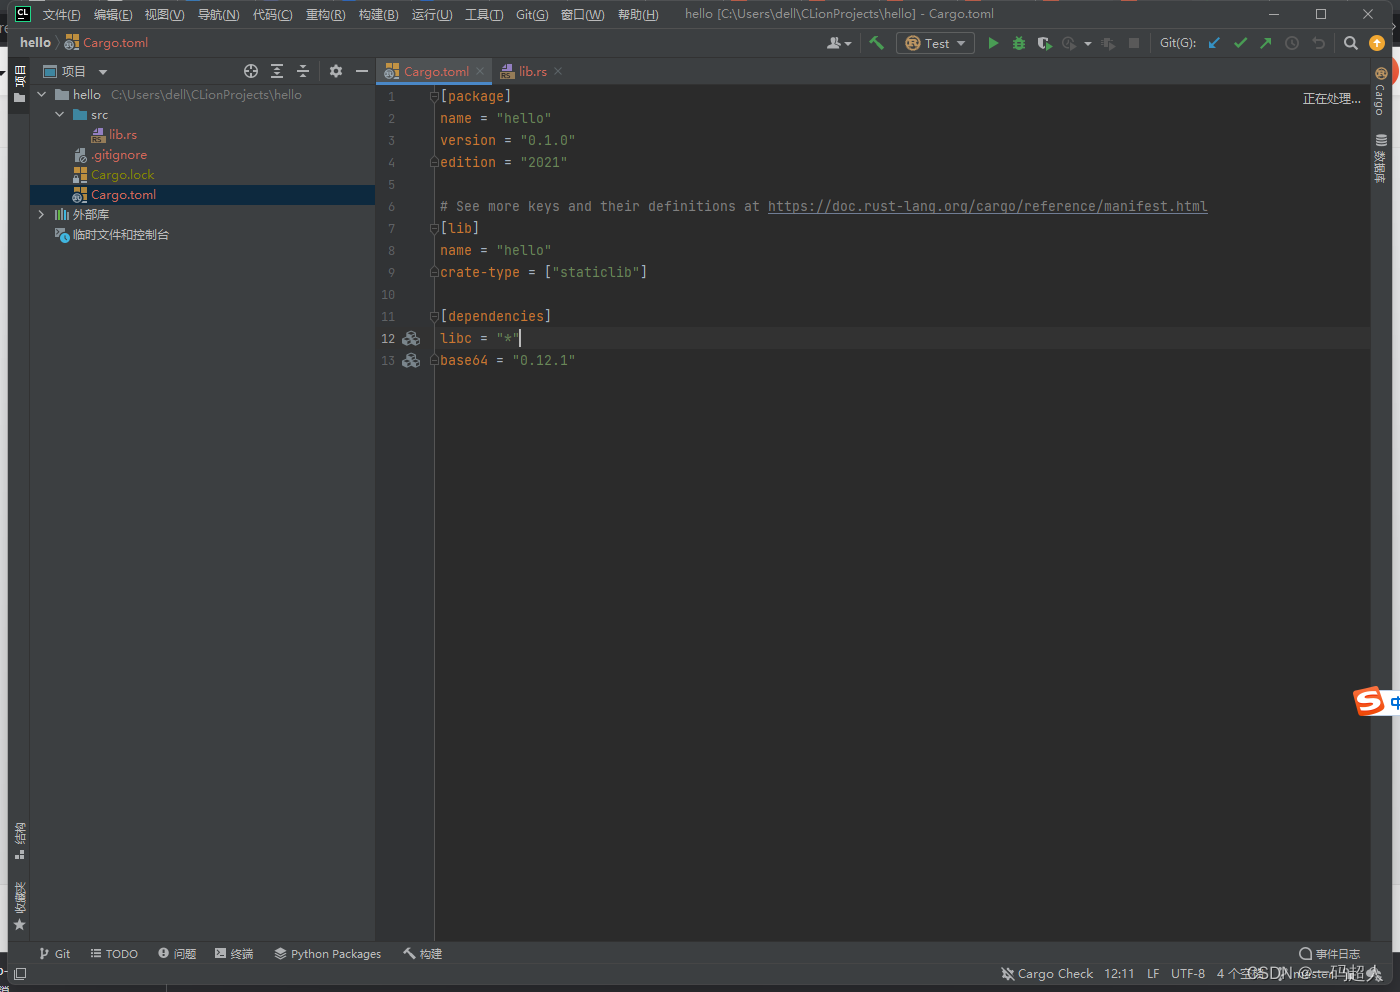Open the 重构(R) menu
The height and width of the screenshot is (992, 1400).
(x=326, y=14)
